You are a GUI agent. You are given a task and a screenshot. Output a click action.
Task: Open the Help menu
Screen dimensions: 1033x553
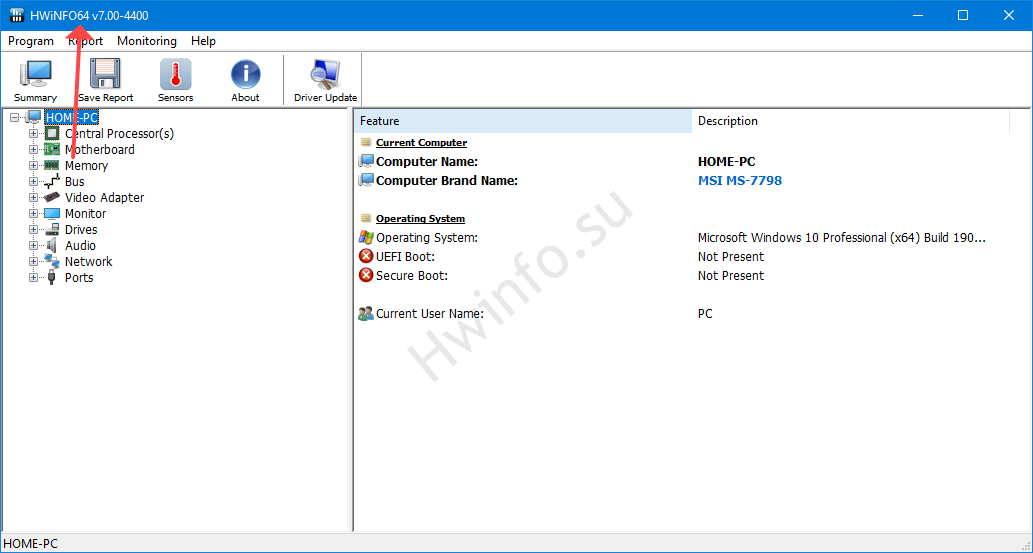point(203,41)
